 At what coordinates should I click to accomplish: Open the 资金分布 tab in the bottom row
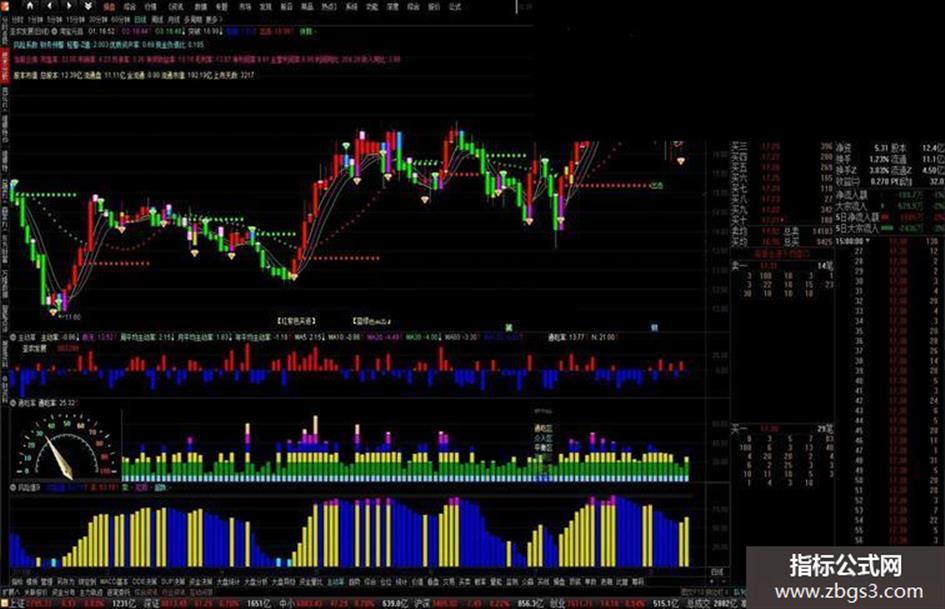click(x=64, y=593)
